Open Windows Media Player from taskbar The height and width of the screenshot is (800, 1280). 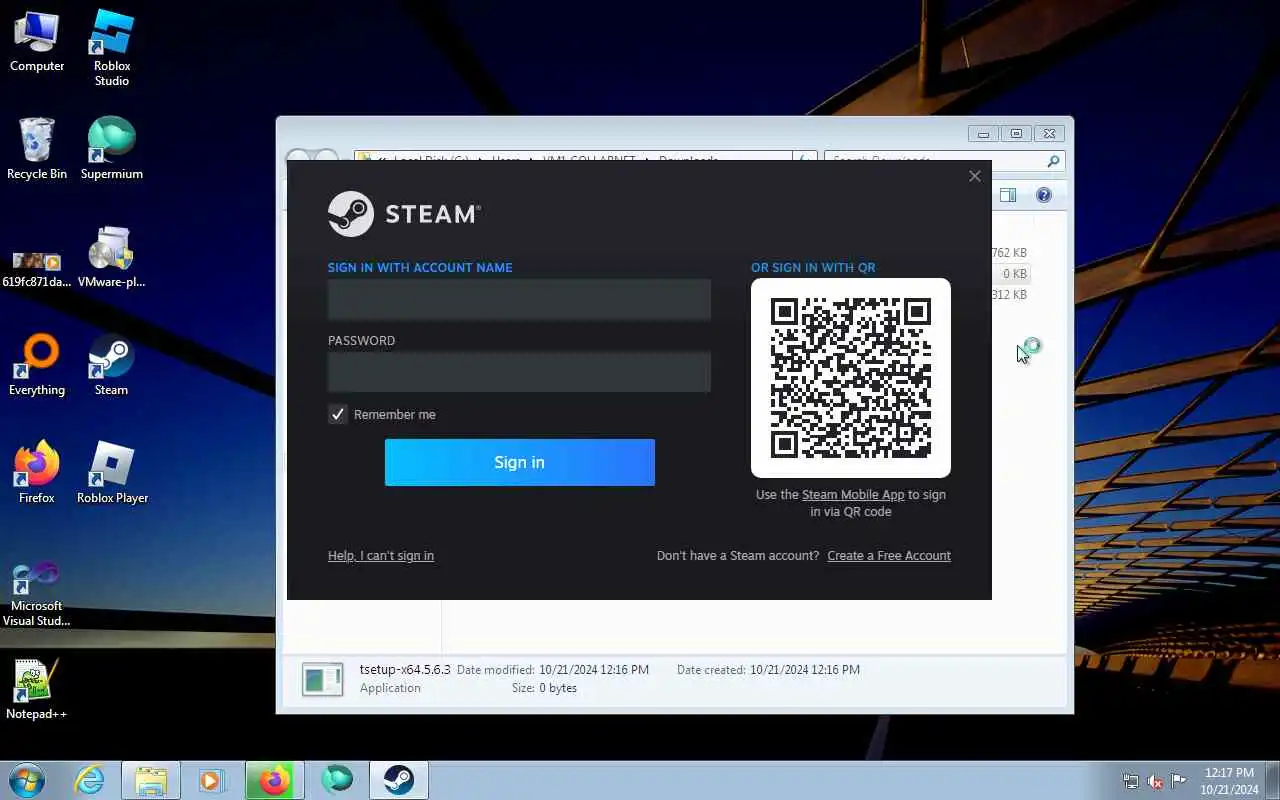[212, 780]
